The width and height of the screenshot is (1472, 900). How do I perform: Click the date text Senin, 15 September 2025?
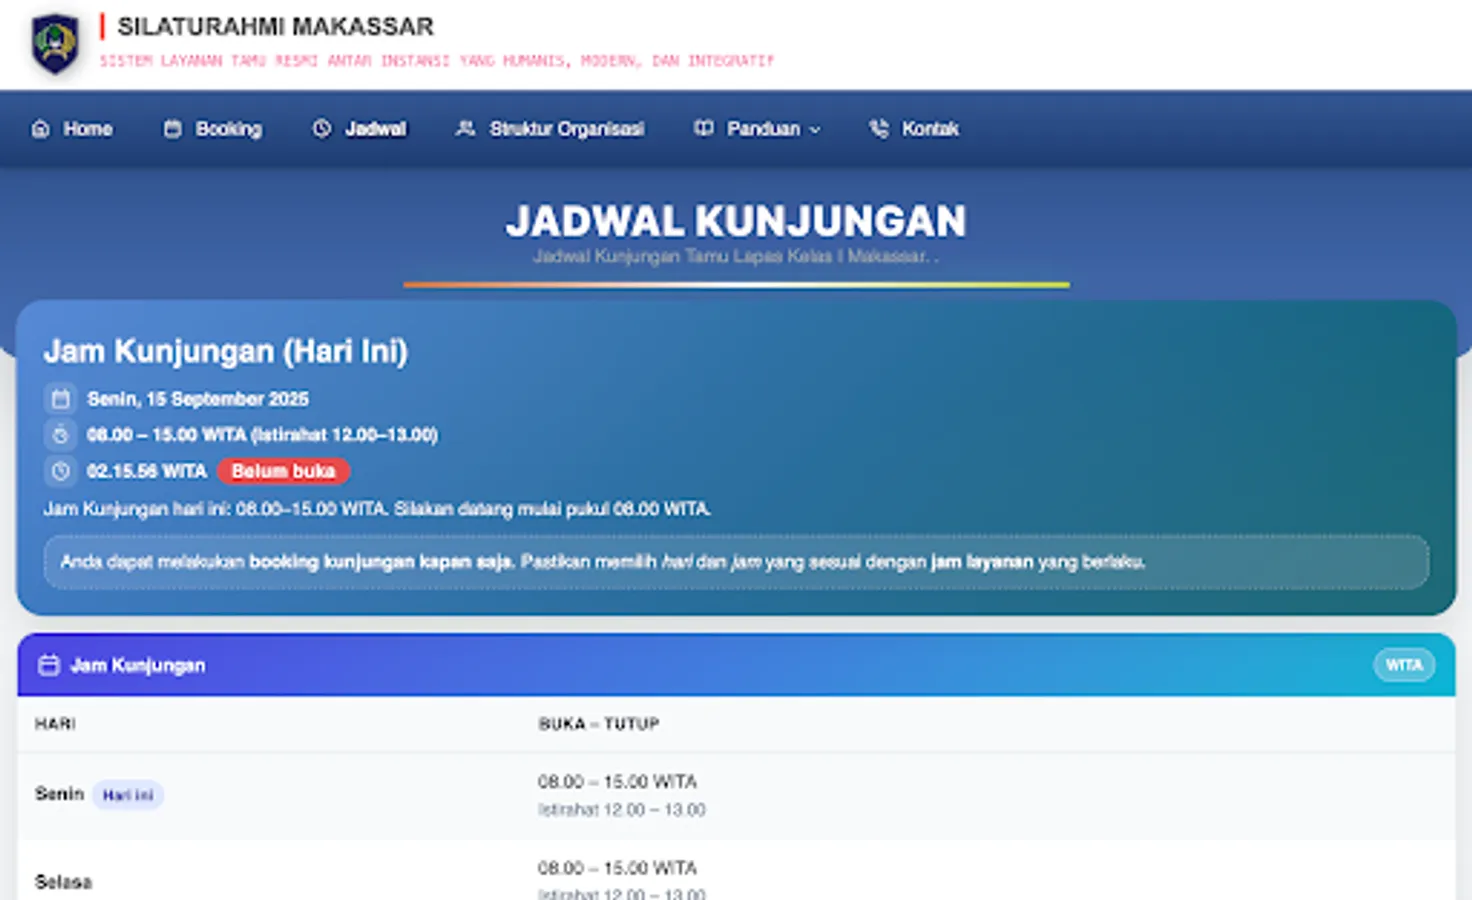198,399
